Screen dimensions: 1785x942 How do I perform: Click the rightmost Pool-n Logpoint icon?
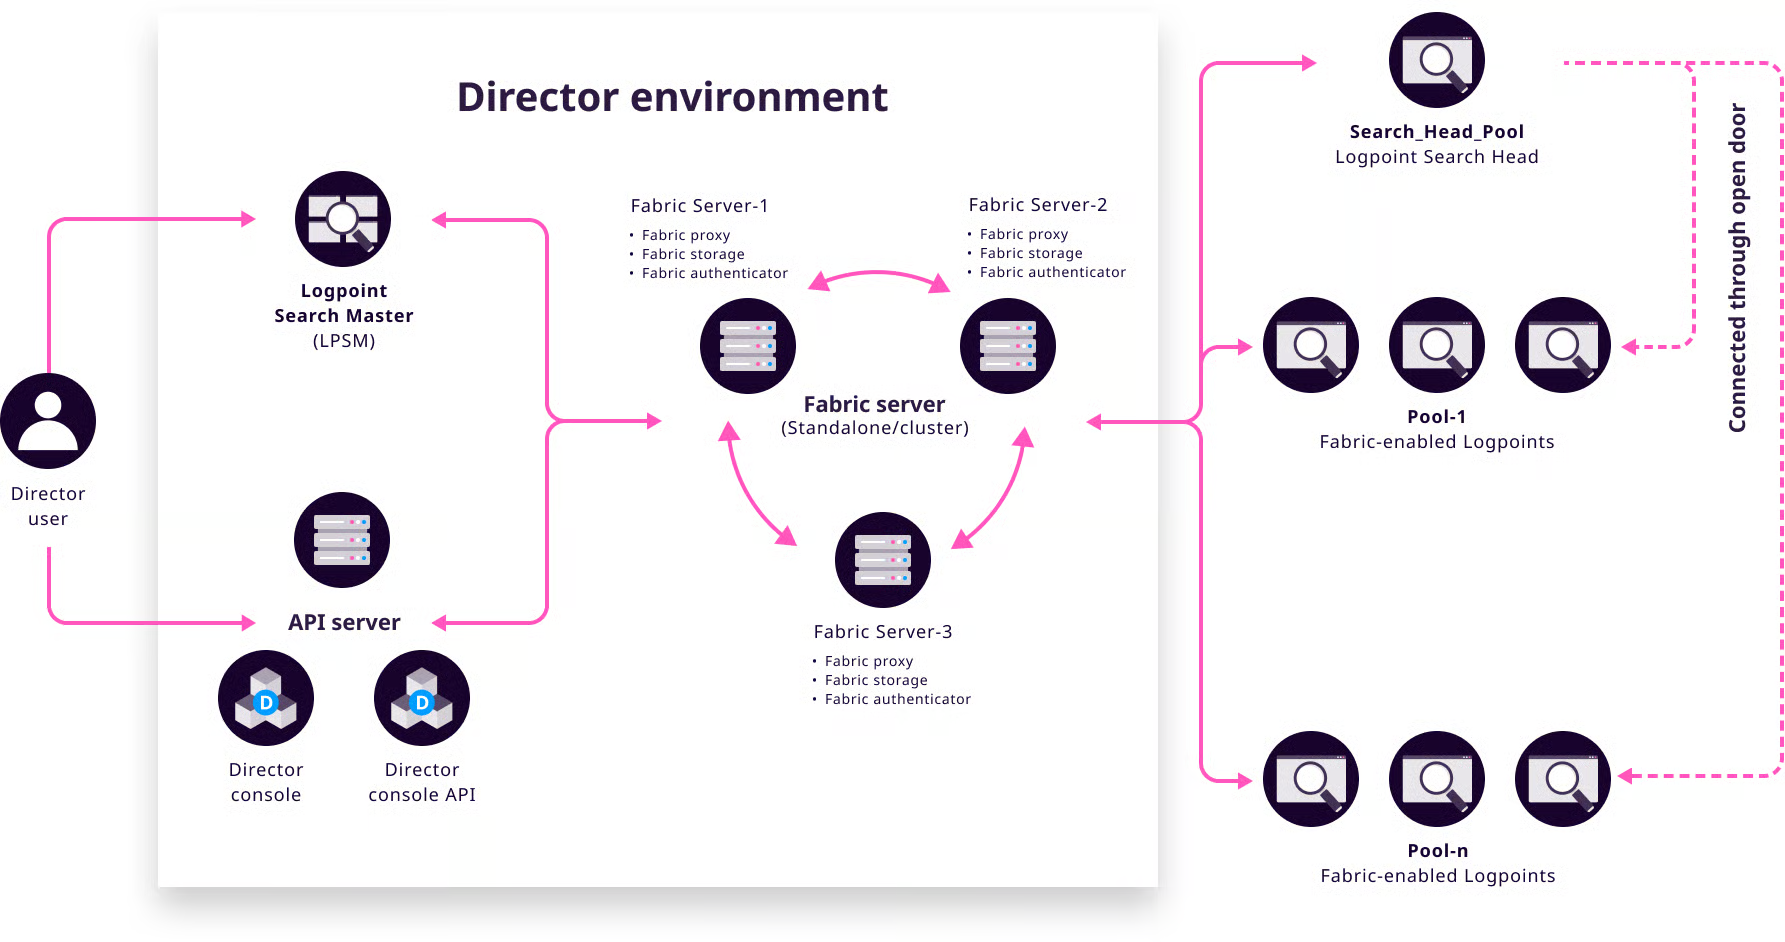[1562, 779]
